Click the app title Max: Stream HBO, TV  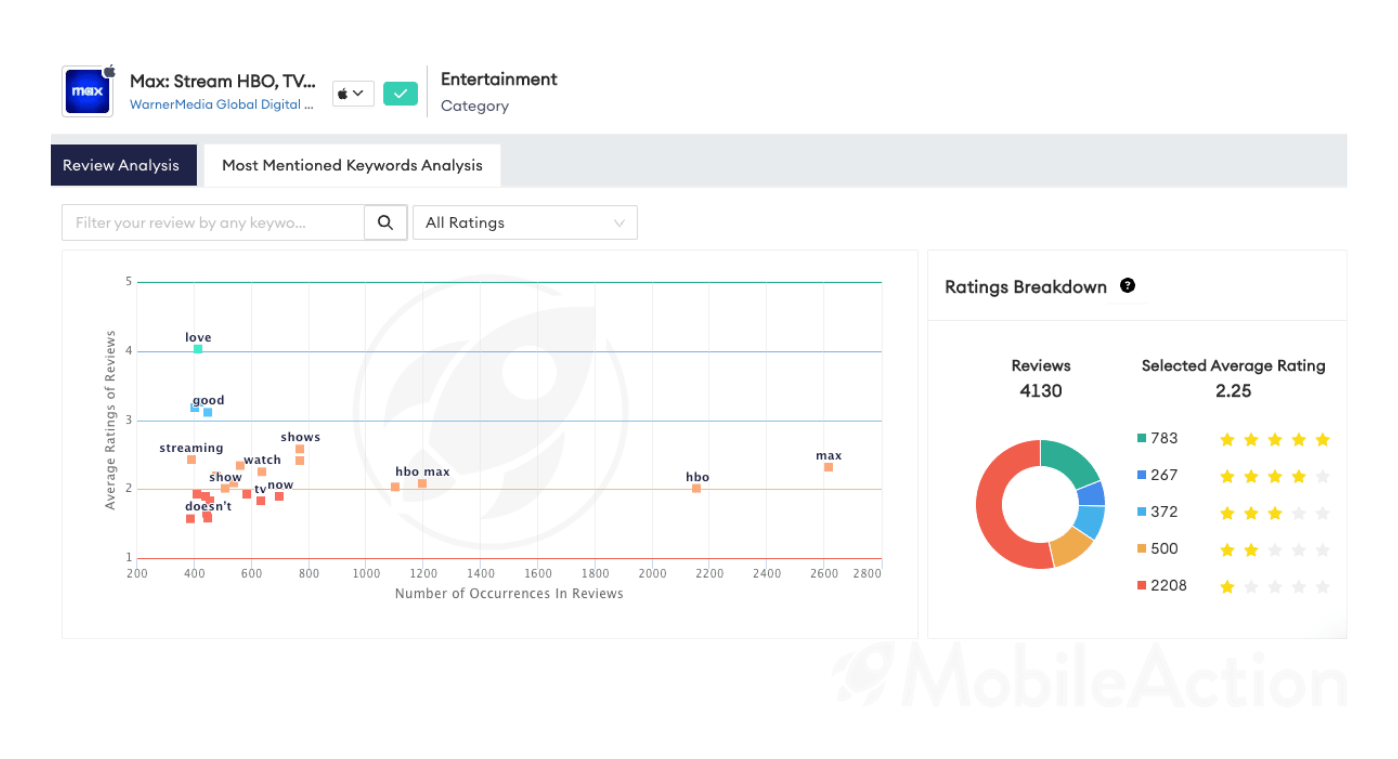[x=223, y=81]
